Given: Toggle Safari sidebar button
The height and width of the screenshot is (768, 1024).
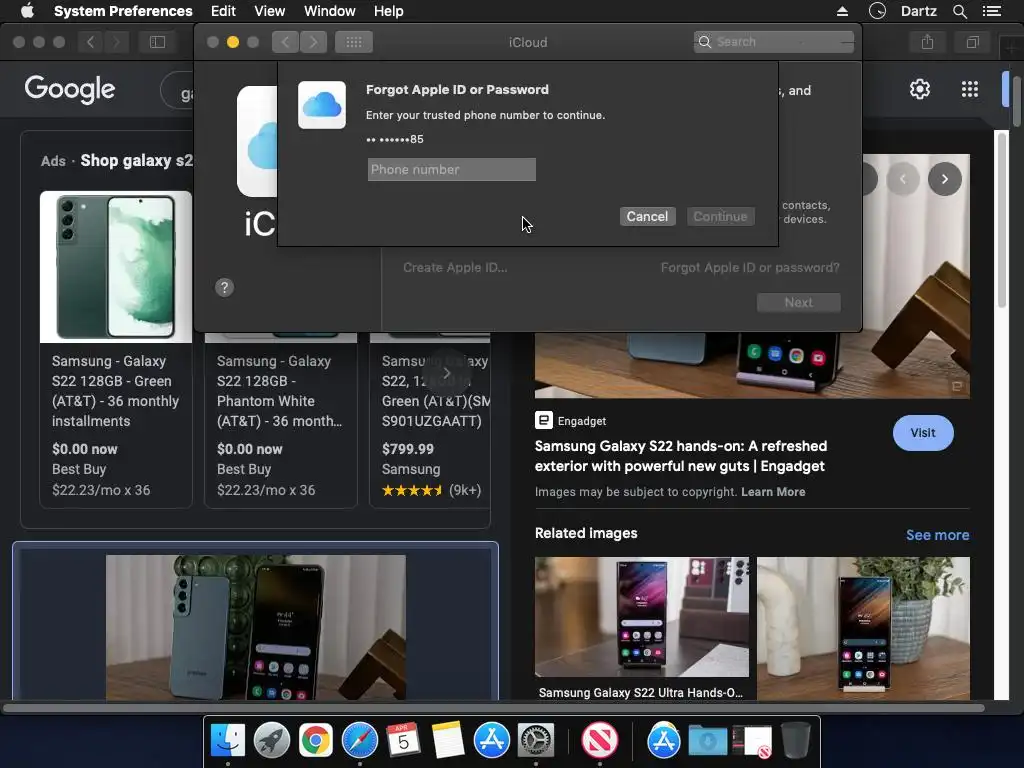Looking at the screenshot, I should pos(157,42).
